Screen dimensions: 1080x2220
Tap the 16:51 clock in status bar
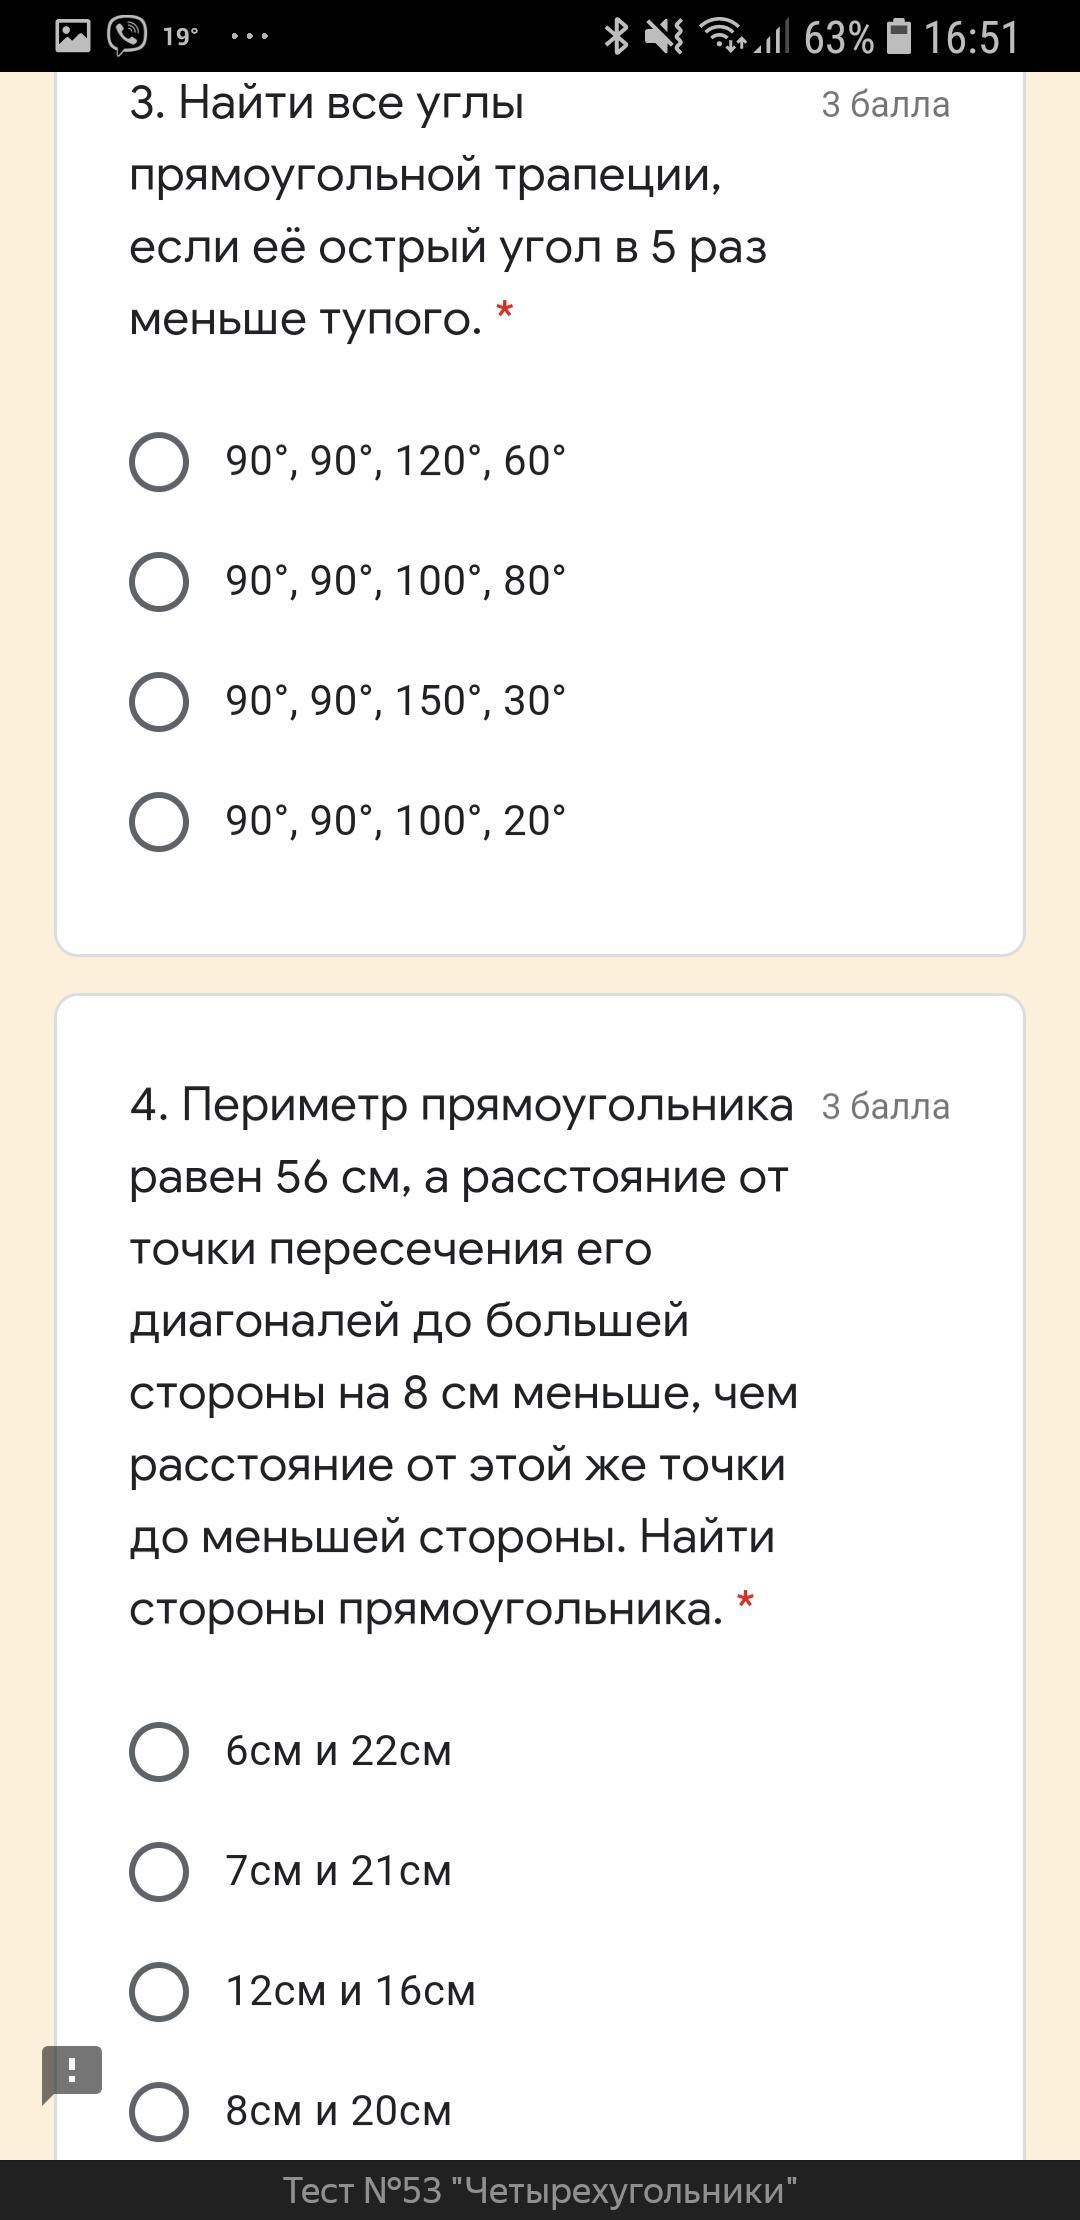click(971, 38)
